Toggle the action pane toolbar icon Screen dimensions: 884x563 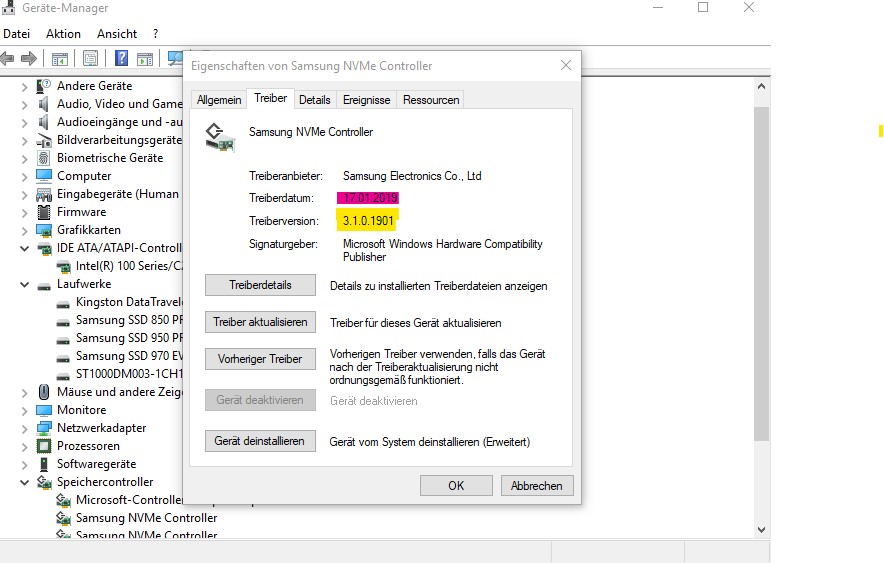tap(145, 58)
